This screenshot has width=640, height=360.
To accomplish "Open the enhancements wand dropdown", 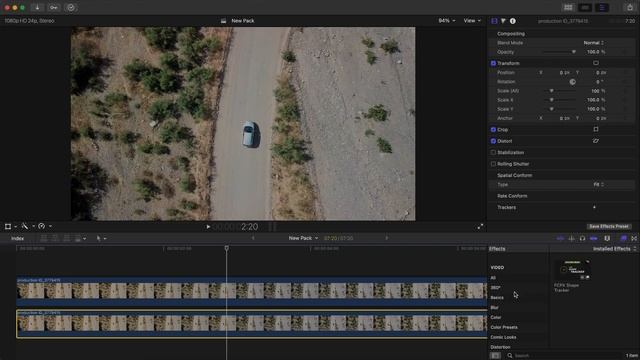I will point(27,226).
